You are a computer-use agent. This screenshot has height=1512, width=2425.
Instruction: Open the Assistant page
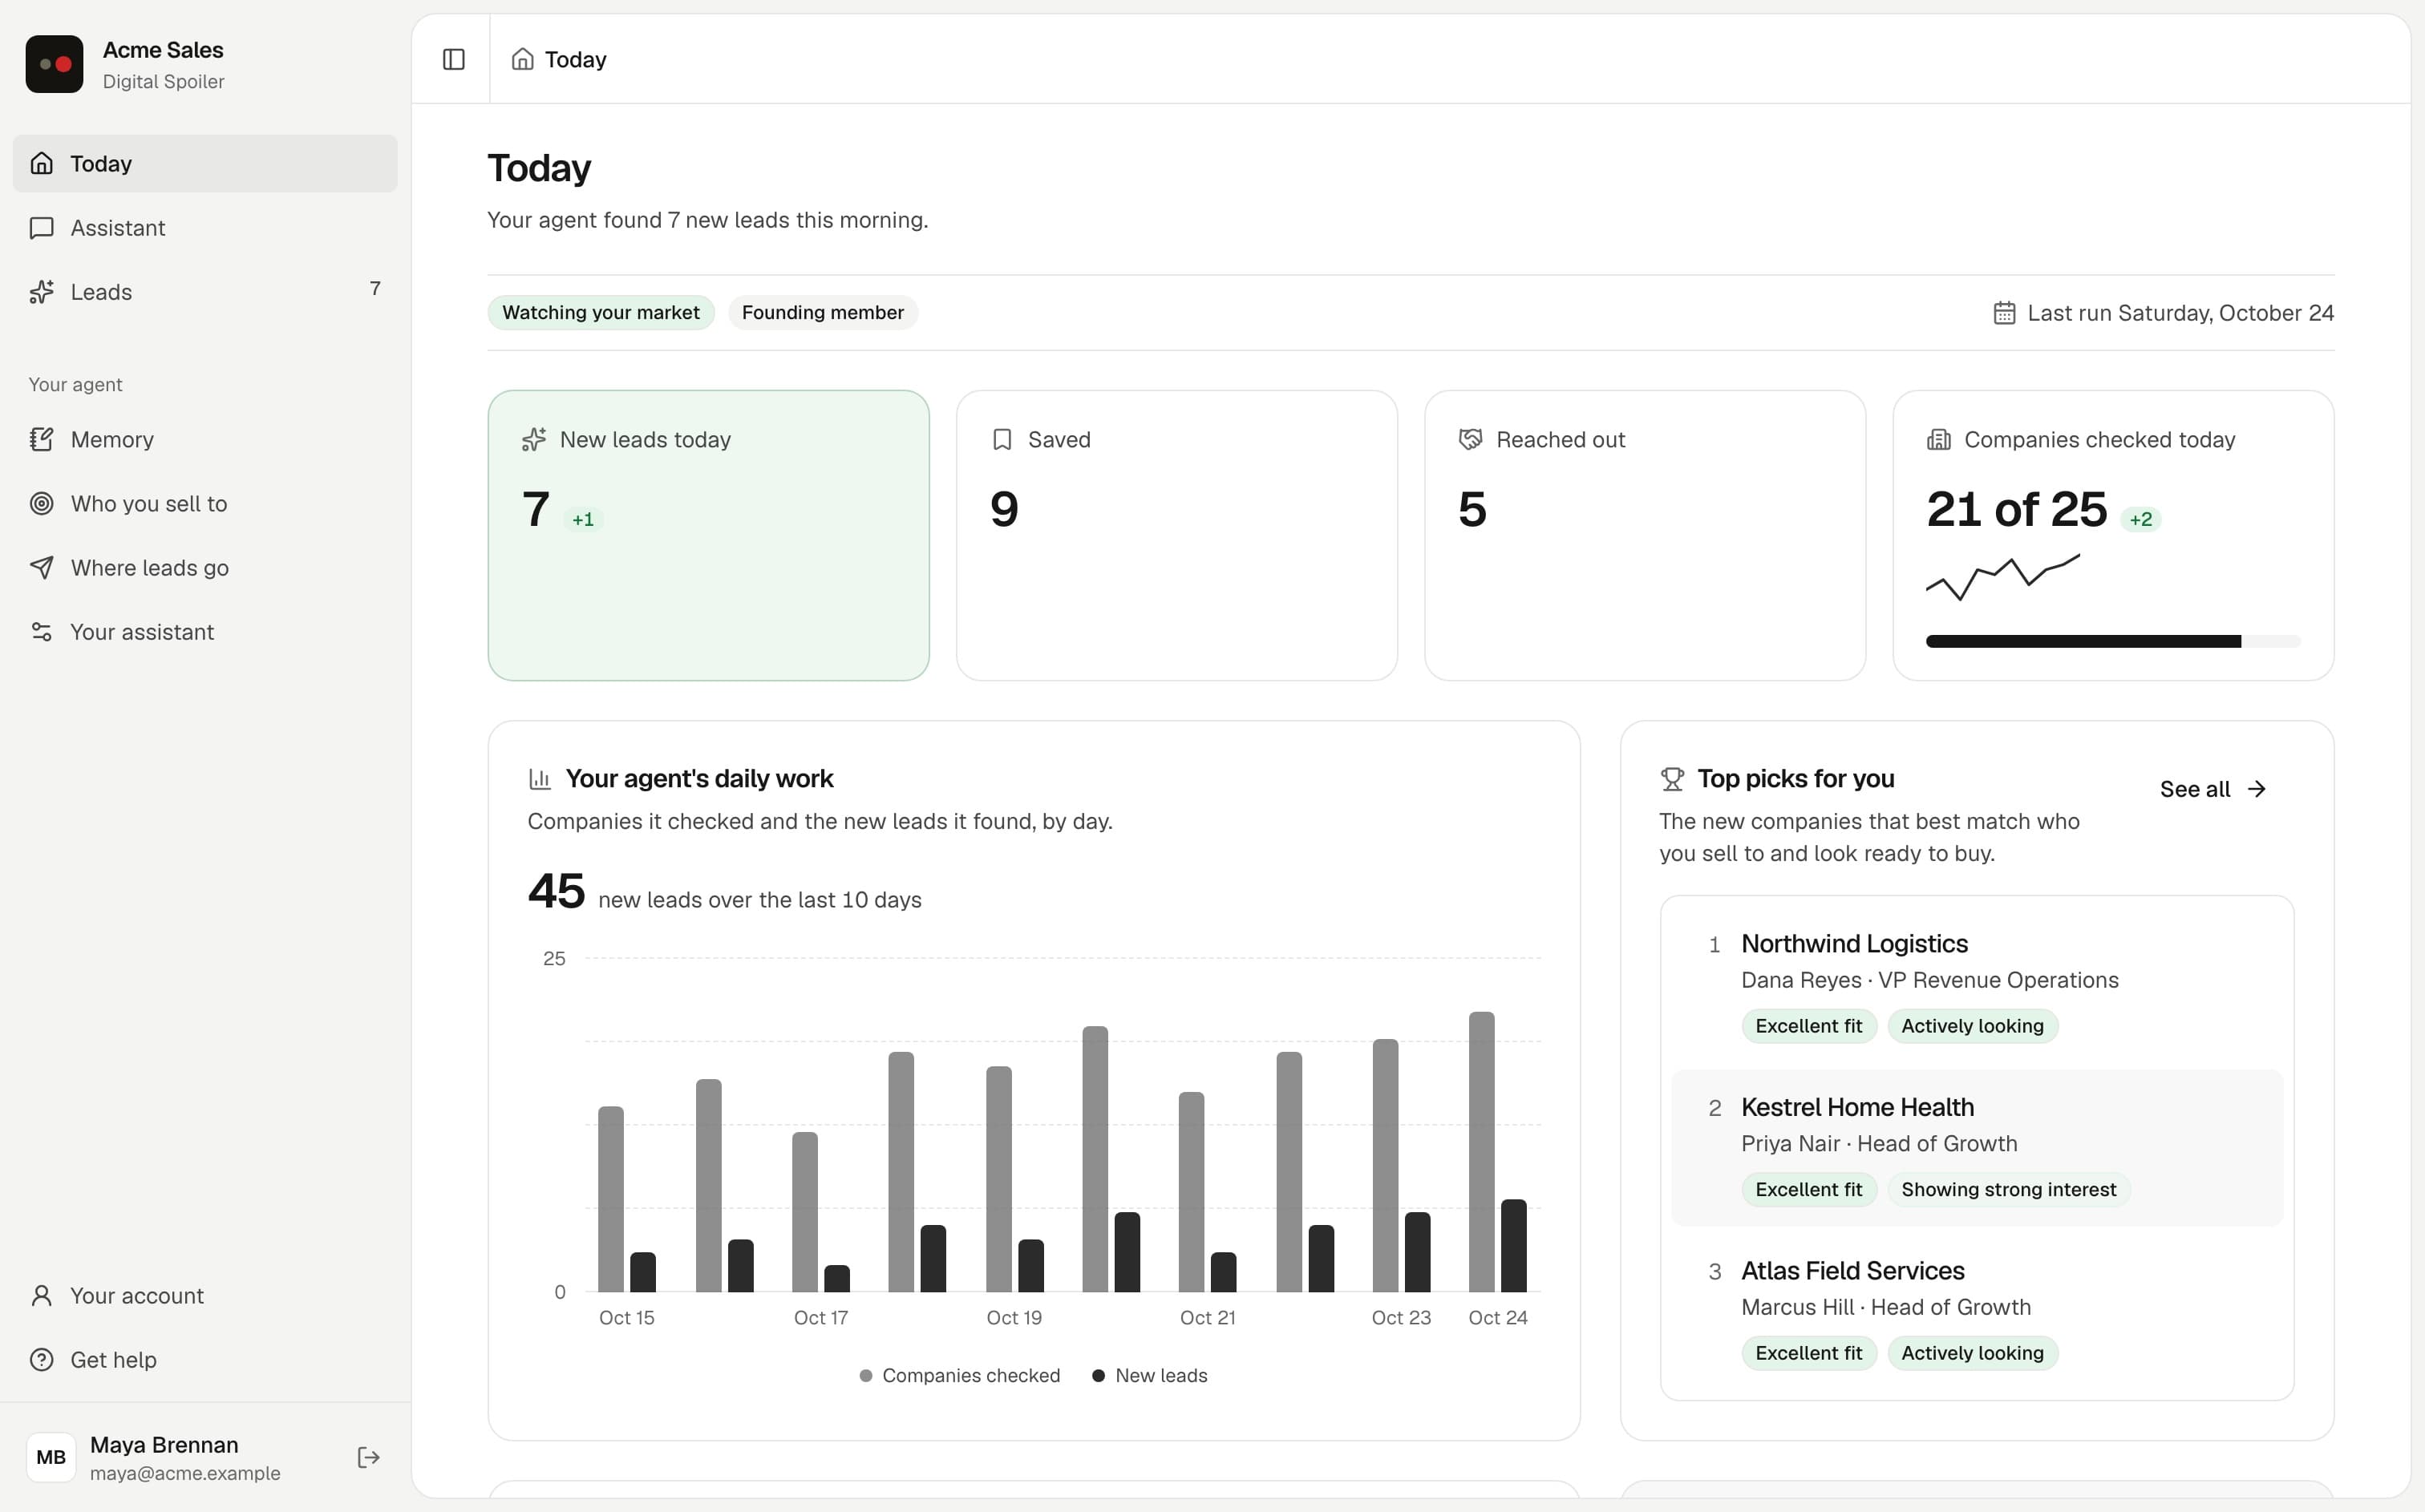pos(205,228)
